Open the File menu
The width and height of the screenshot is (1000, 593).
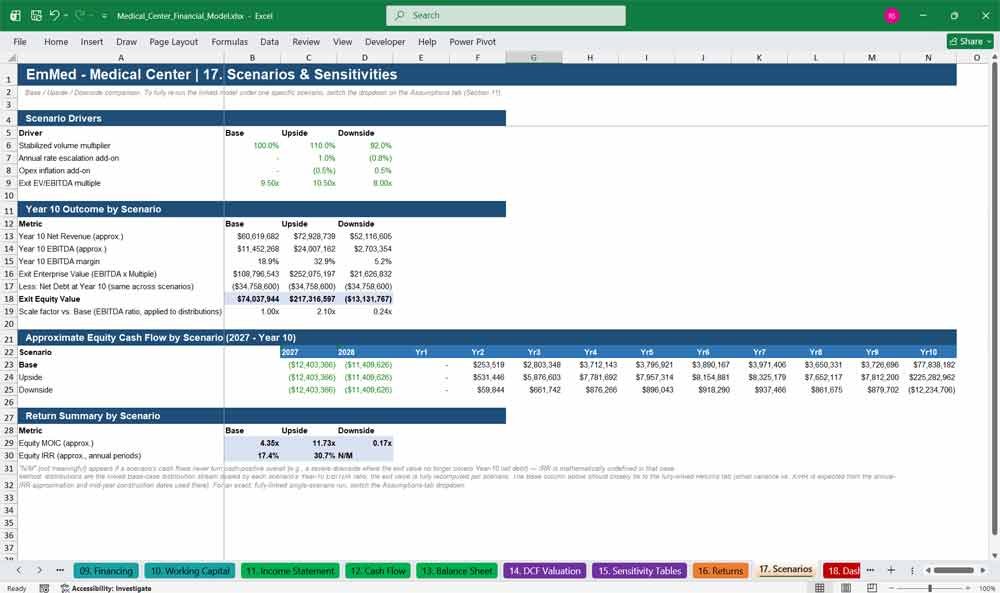coord(20,41)
